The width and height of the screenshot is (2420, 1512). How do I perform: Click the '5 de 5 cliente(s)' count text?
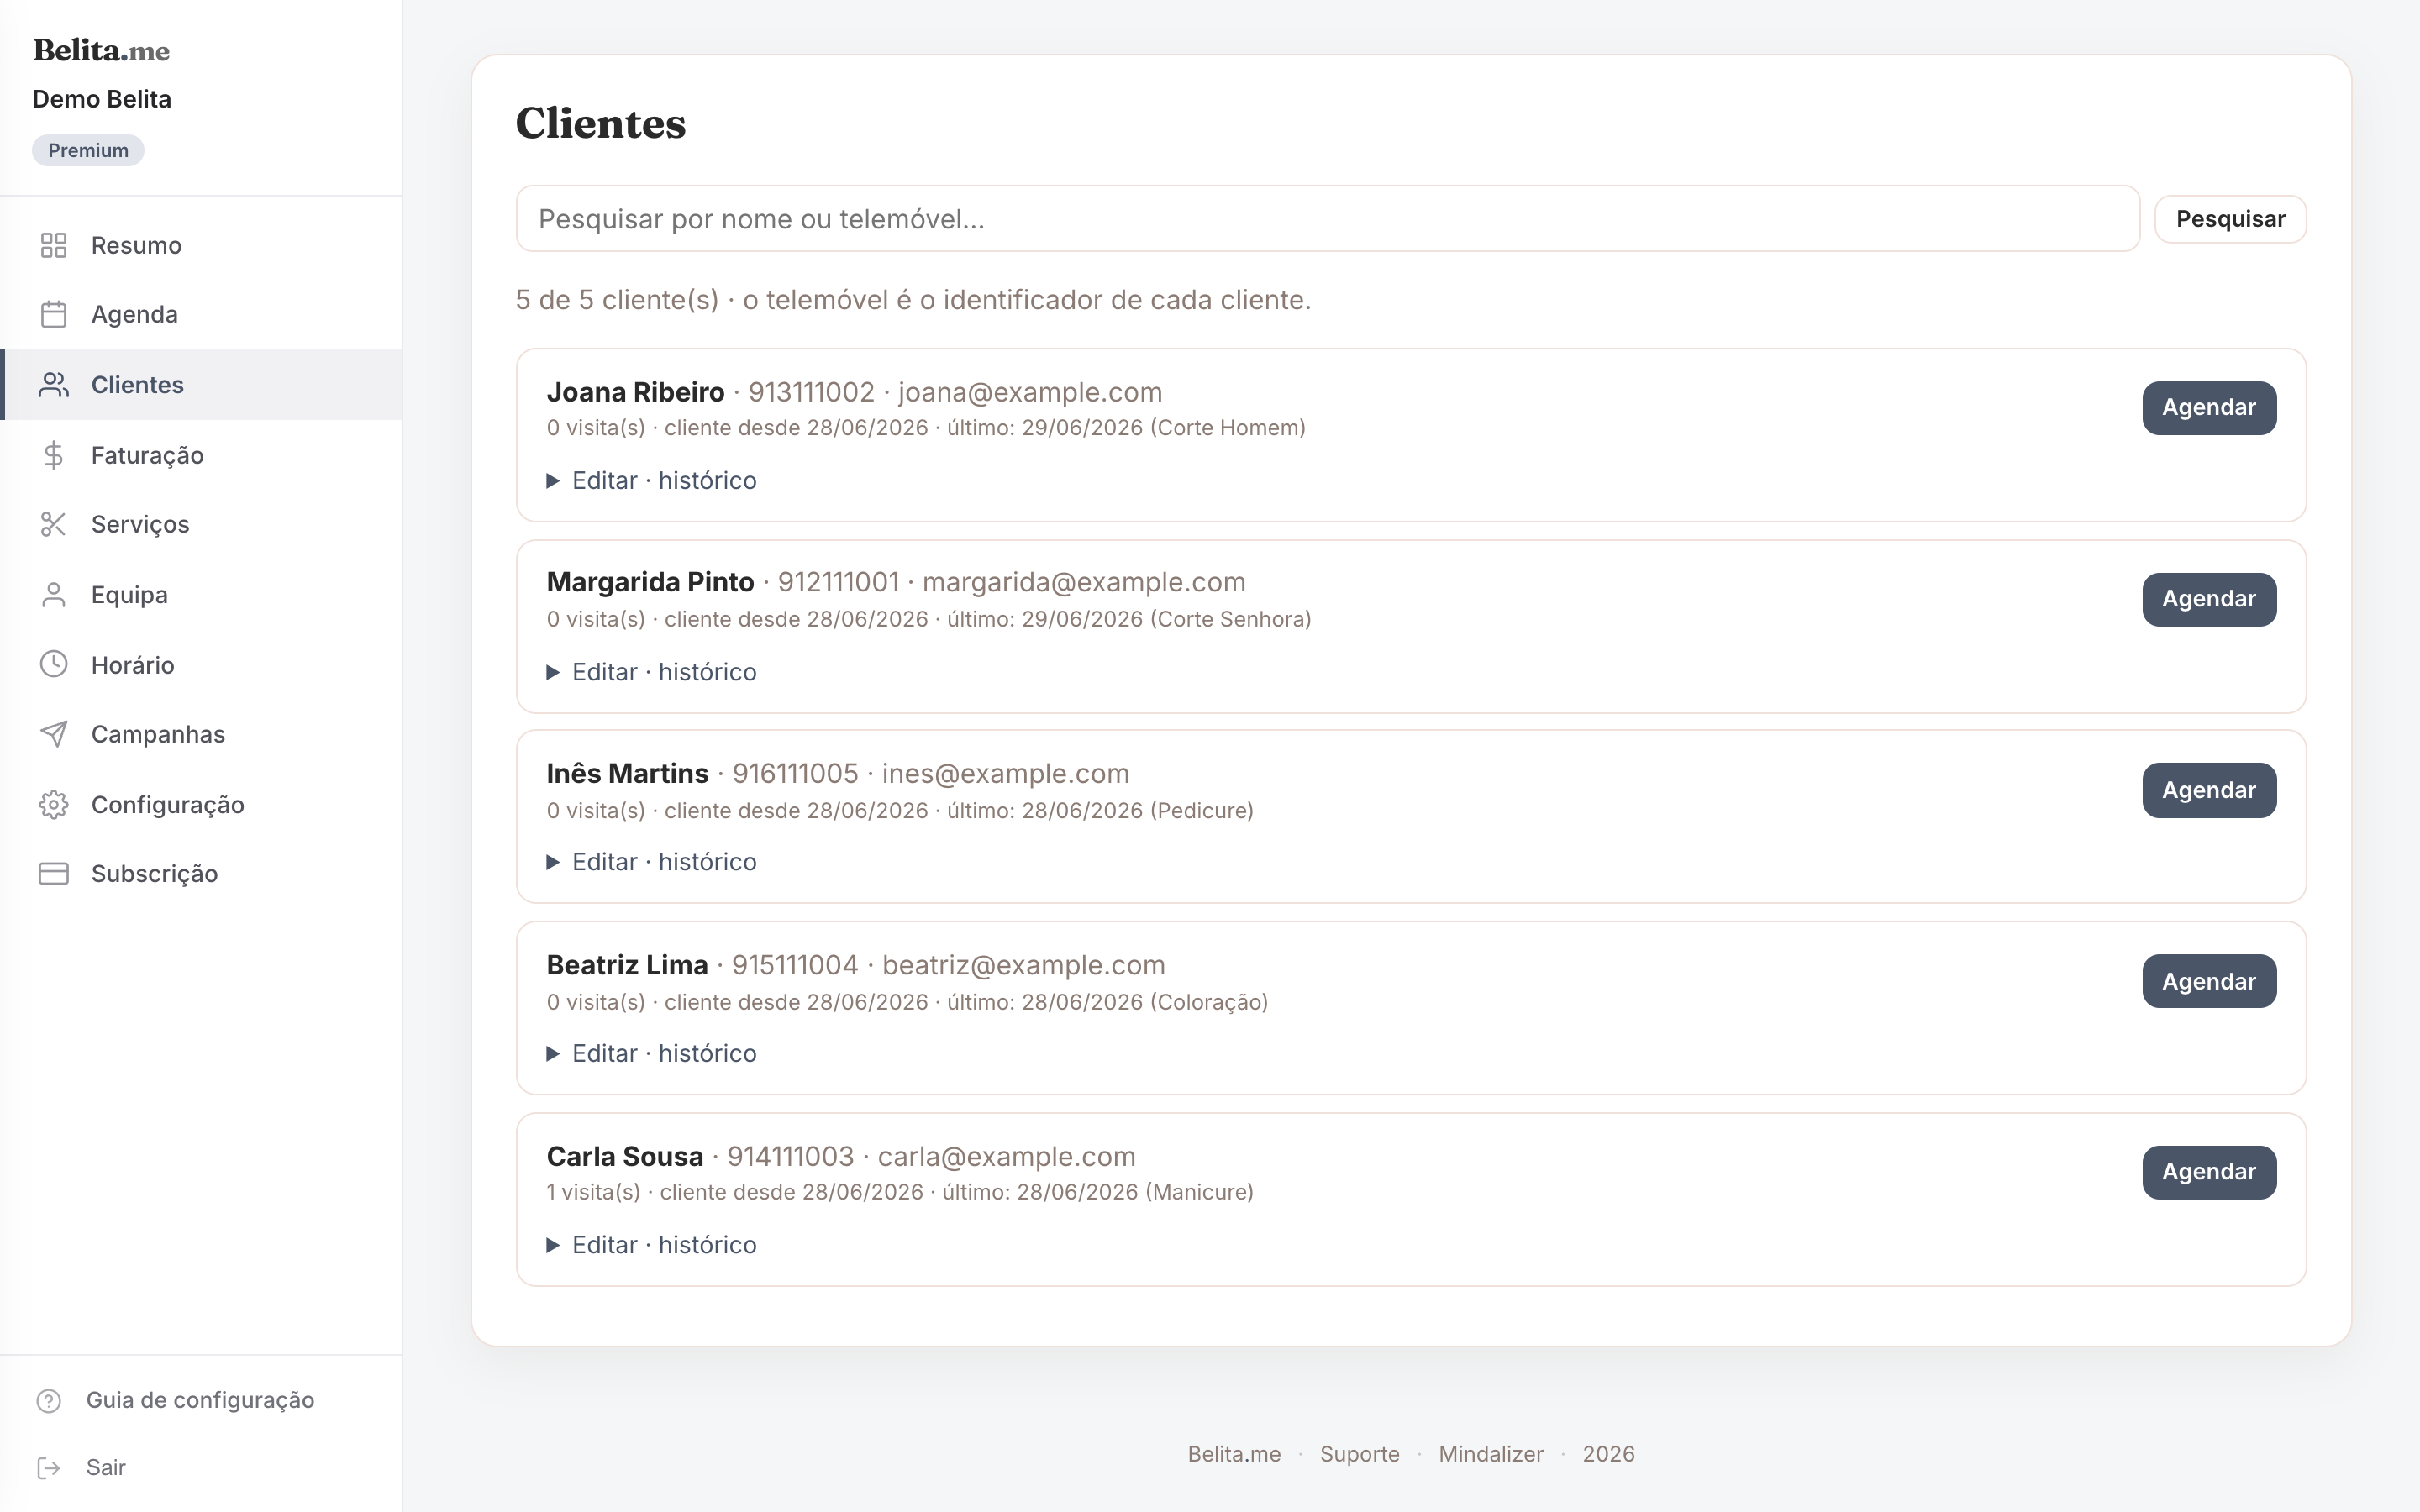click(x=617, y=300)
